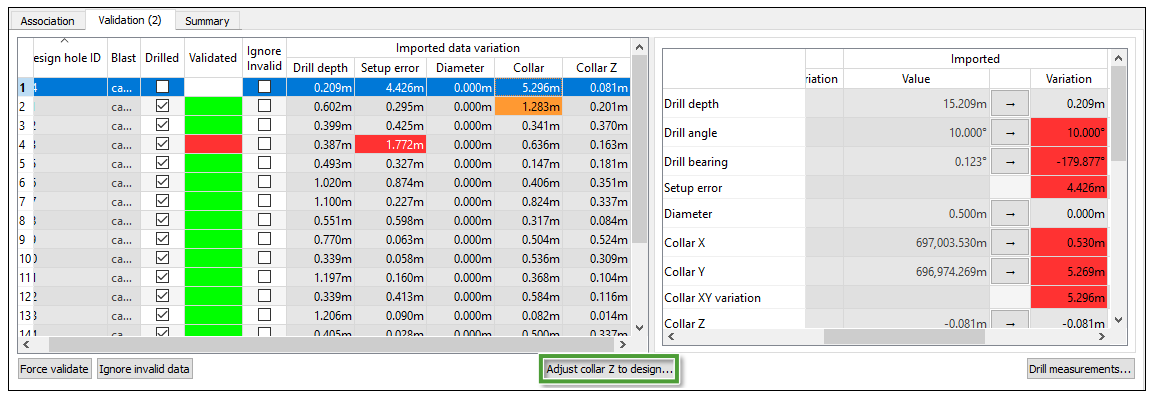Select red Validated cell in row 4

pos(213,144)
